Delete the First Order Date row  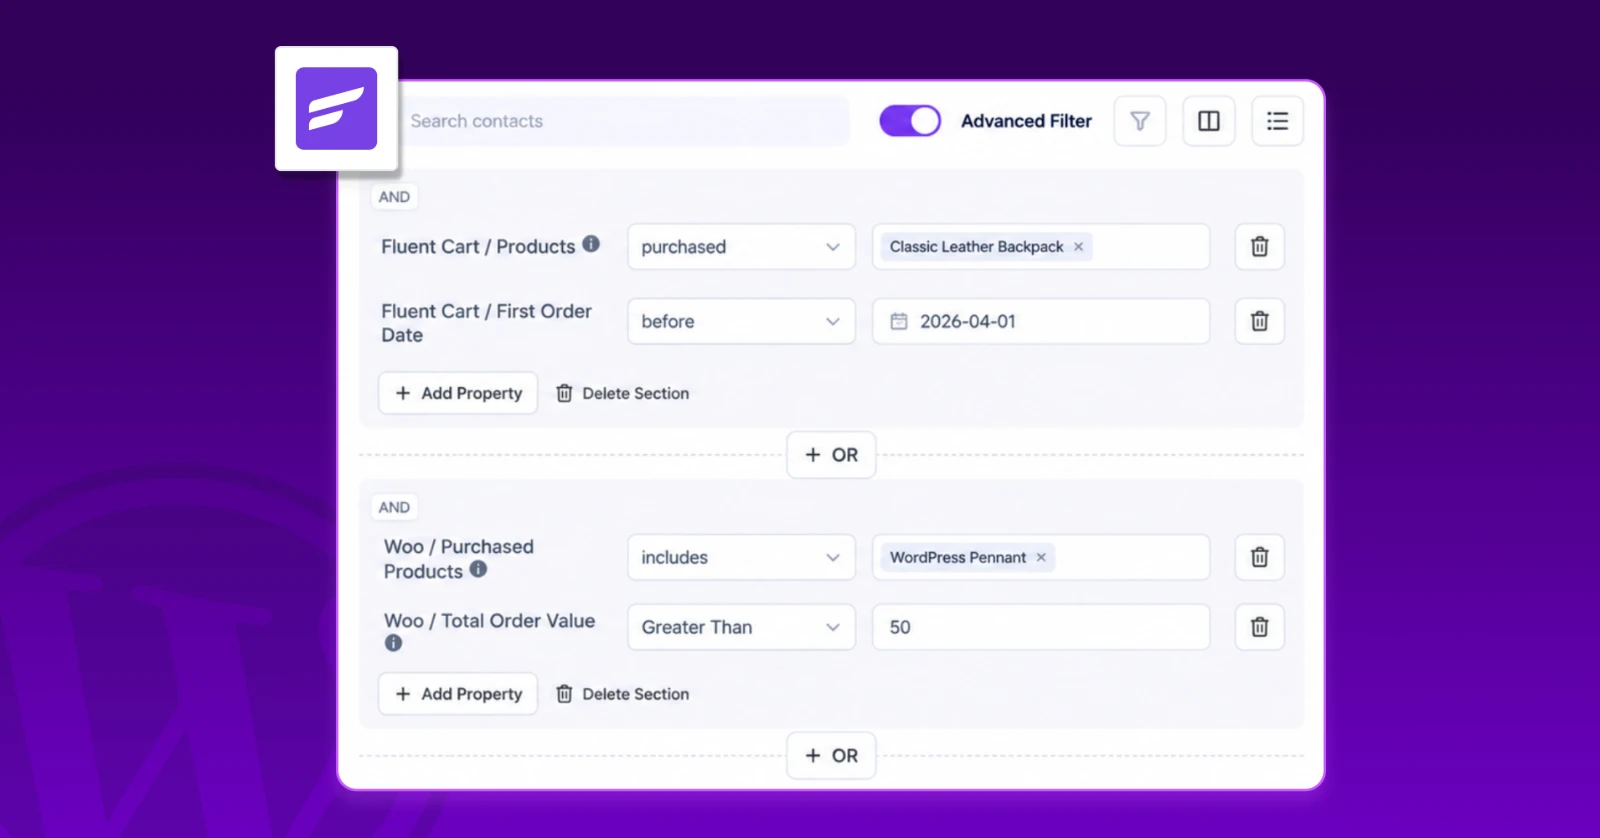(x=1260, y=321)
